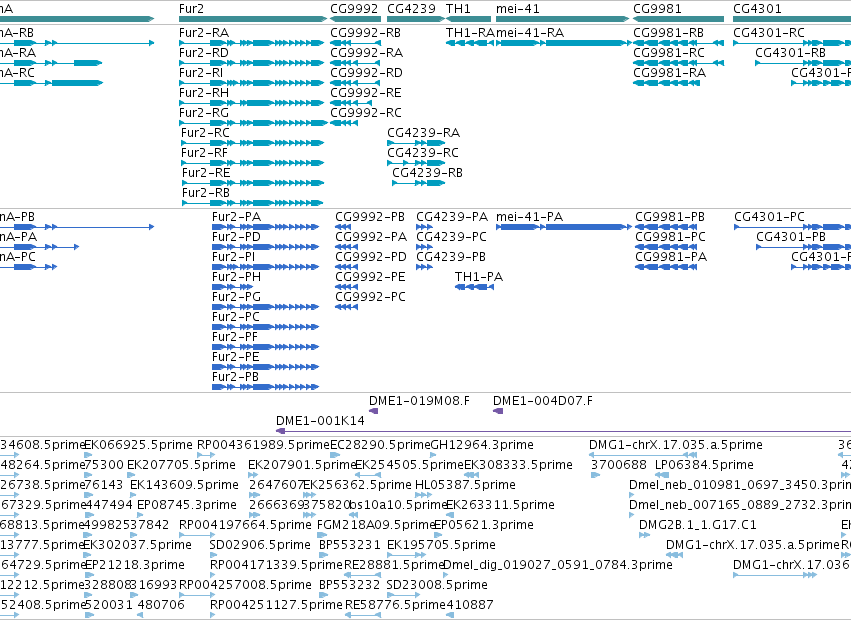The image size is (851, 620).
Task: Click the CG4239-RA transcript label
Action: pos(423,133)
